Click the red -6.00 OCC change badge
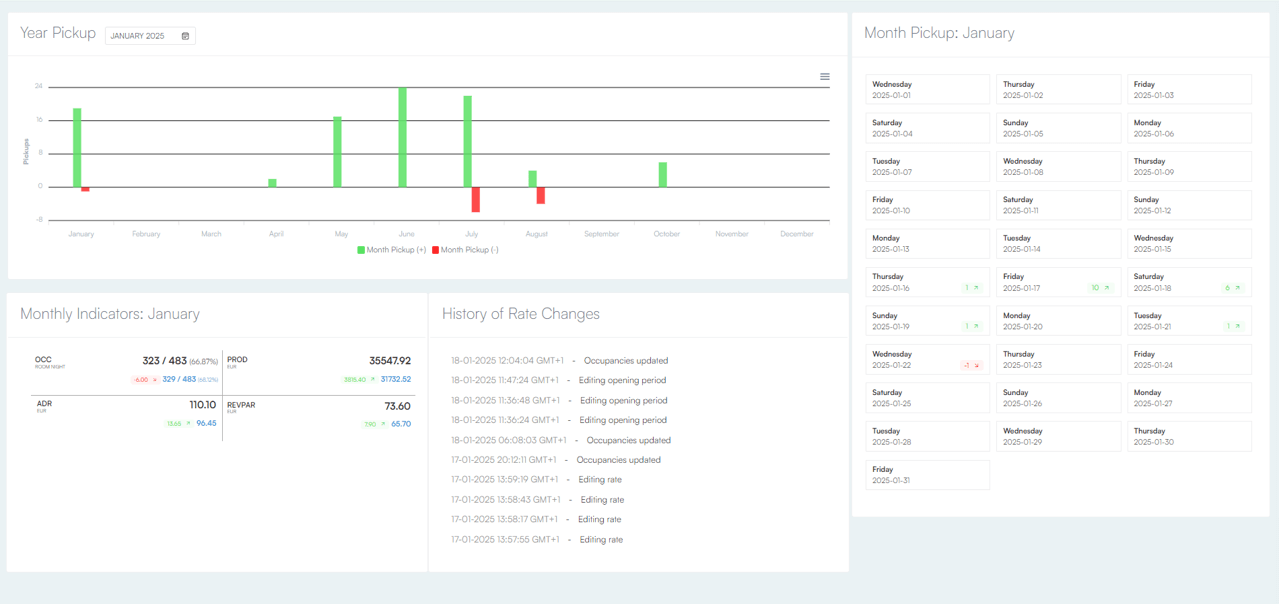 (x=146, y=380)
